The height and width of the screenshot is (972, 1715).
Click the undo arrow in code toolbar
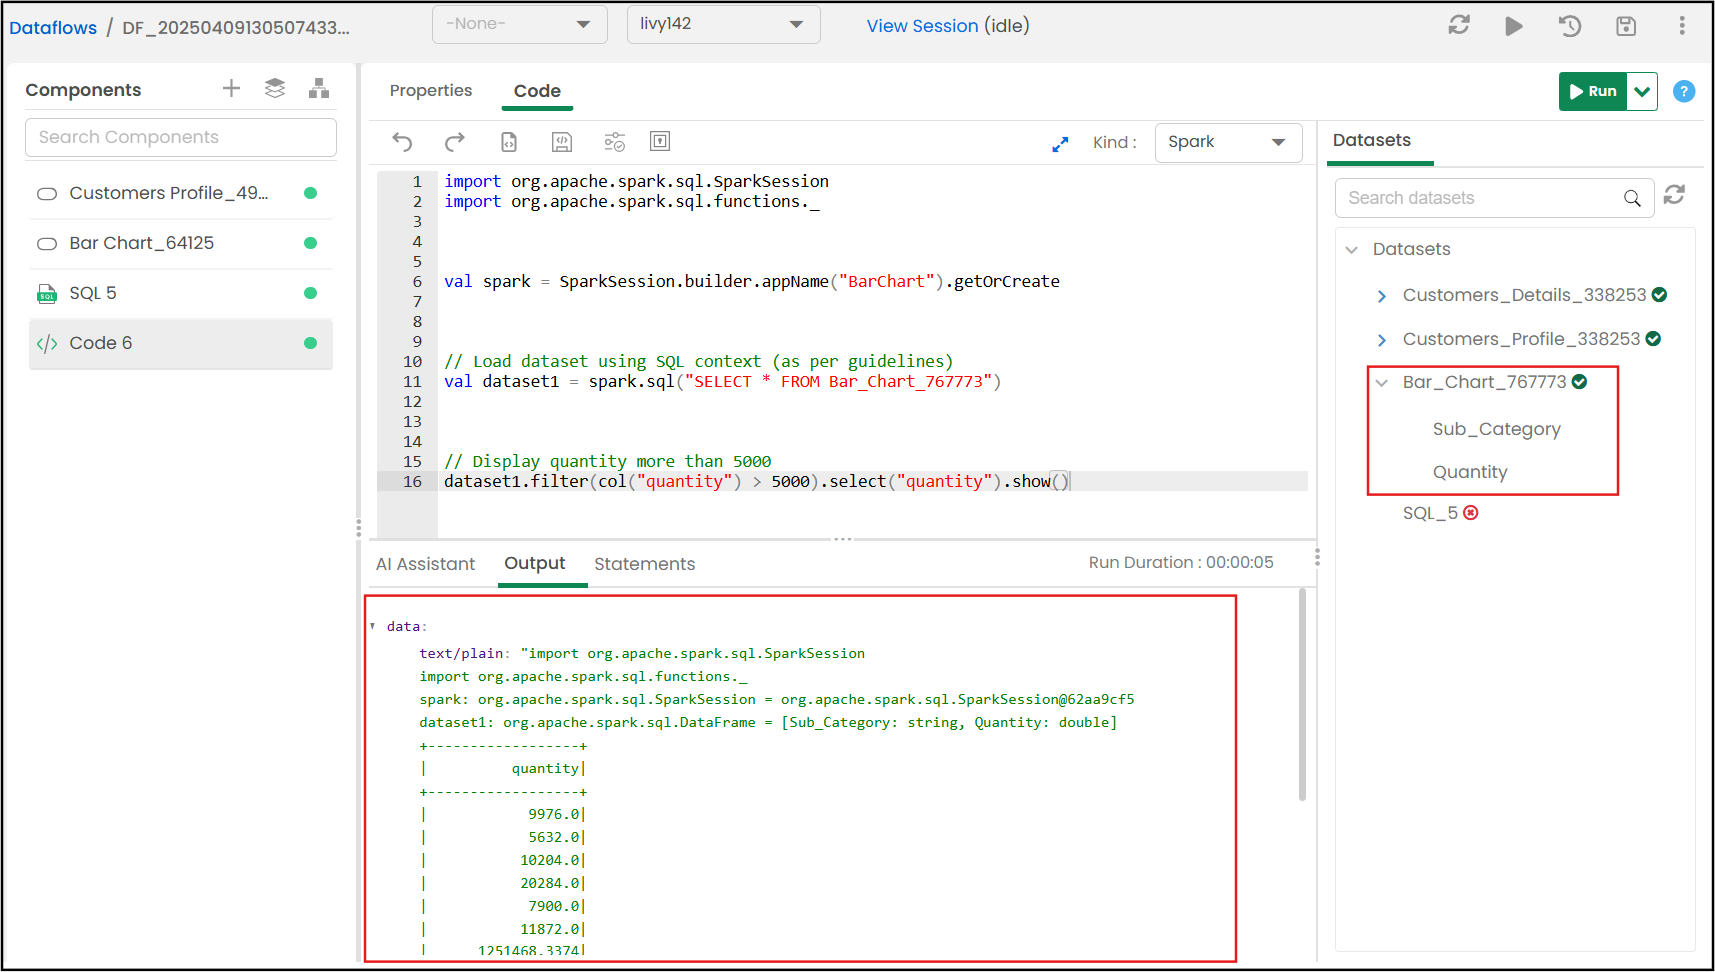pos(402,142)
